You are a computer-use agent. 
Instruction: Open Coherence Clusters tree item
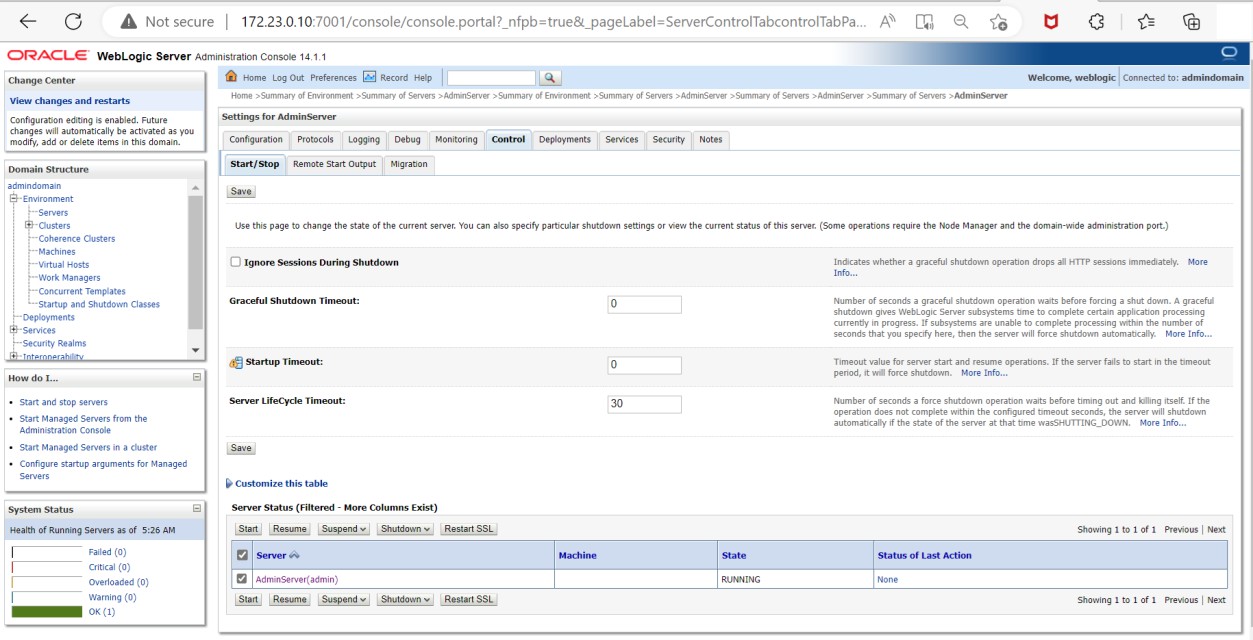click(77, 239)
